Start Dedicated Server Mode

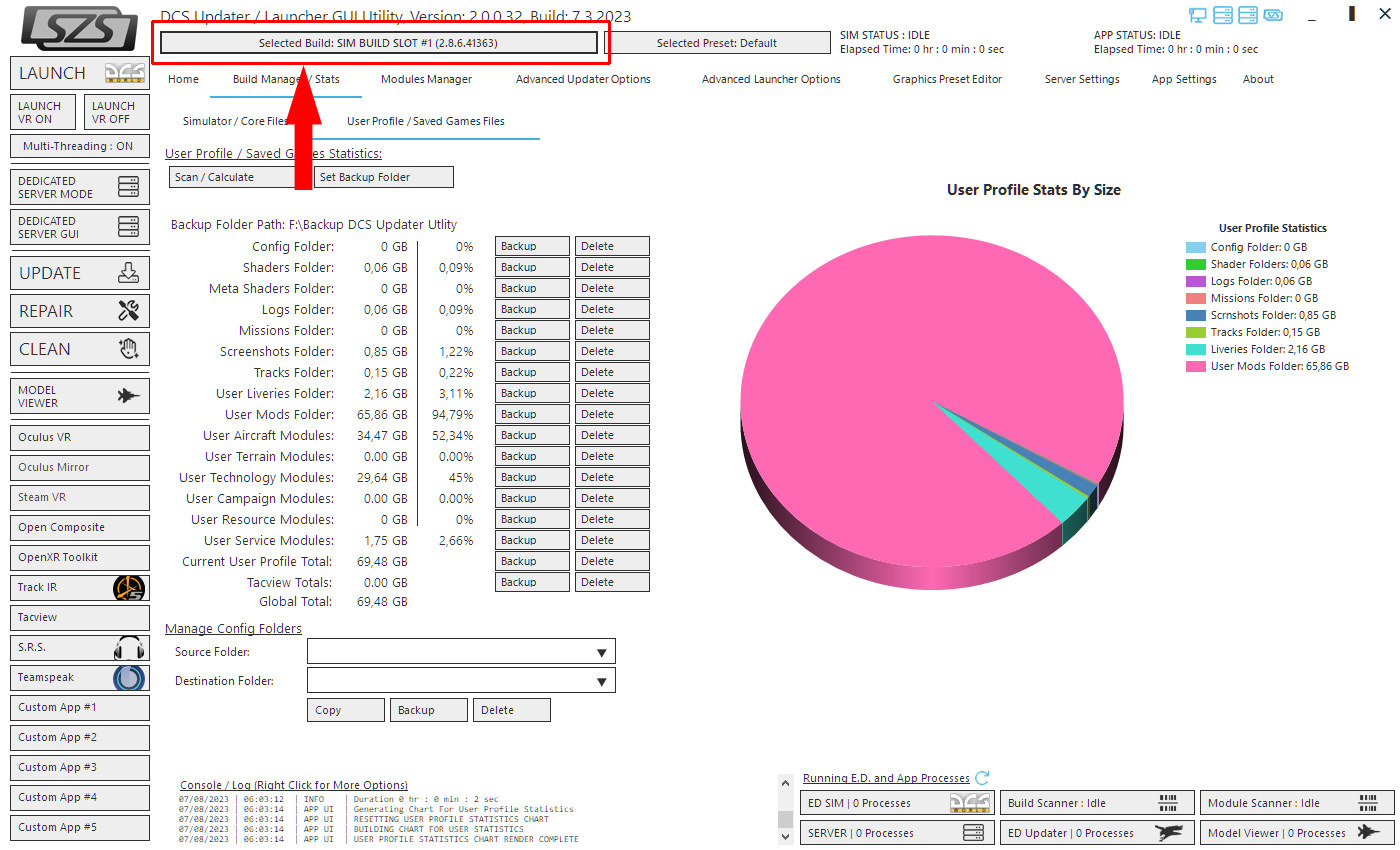[80, 187]
